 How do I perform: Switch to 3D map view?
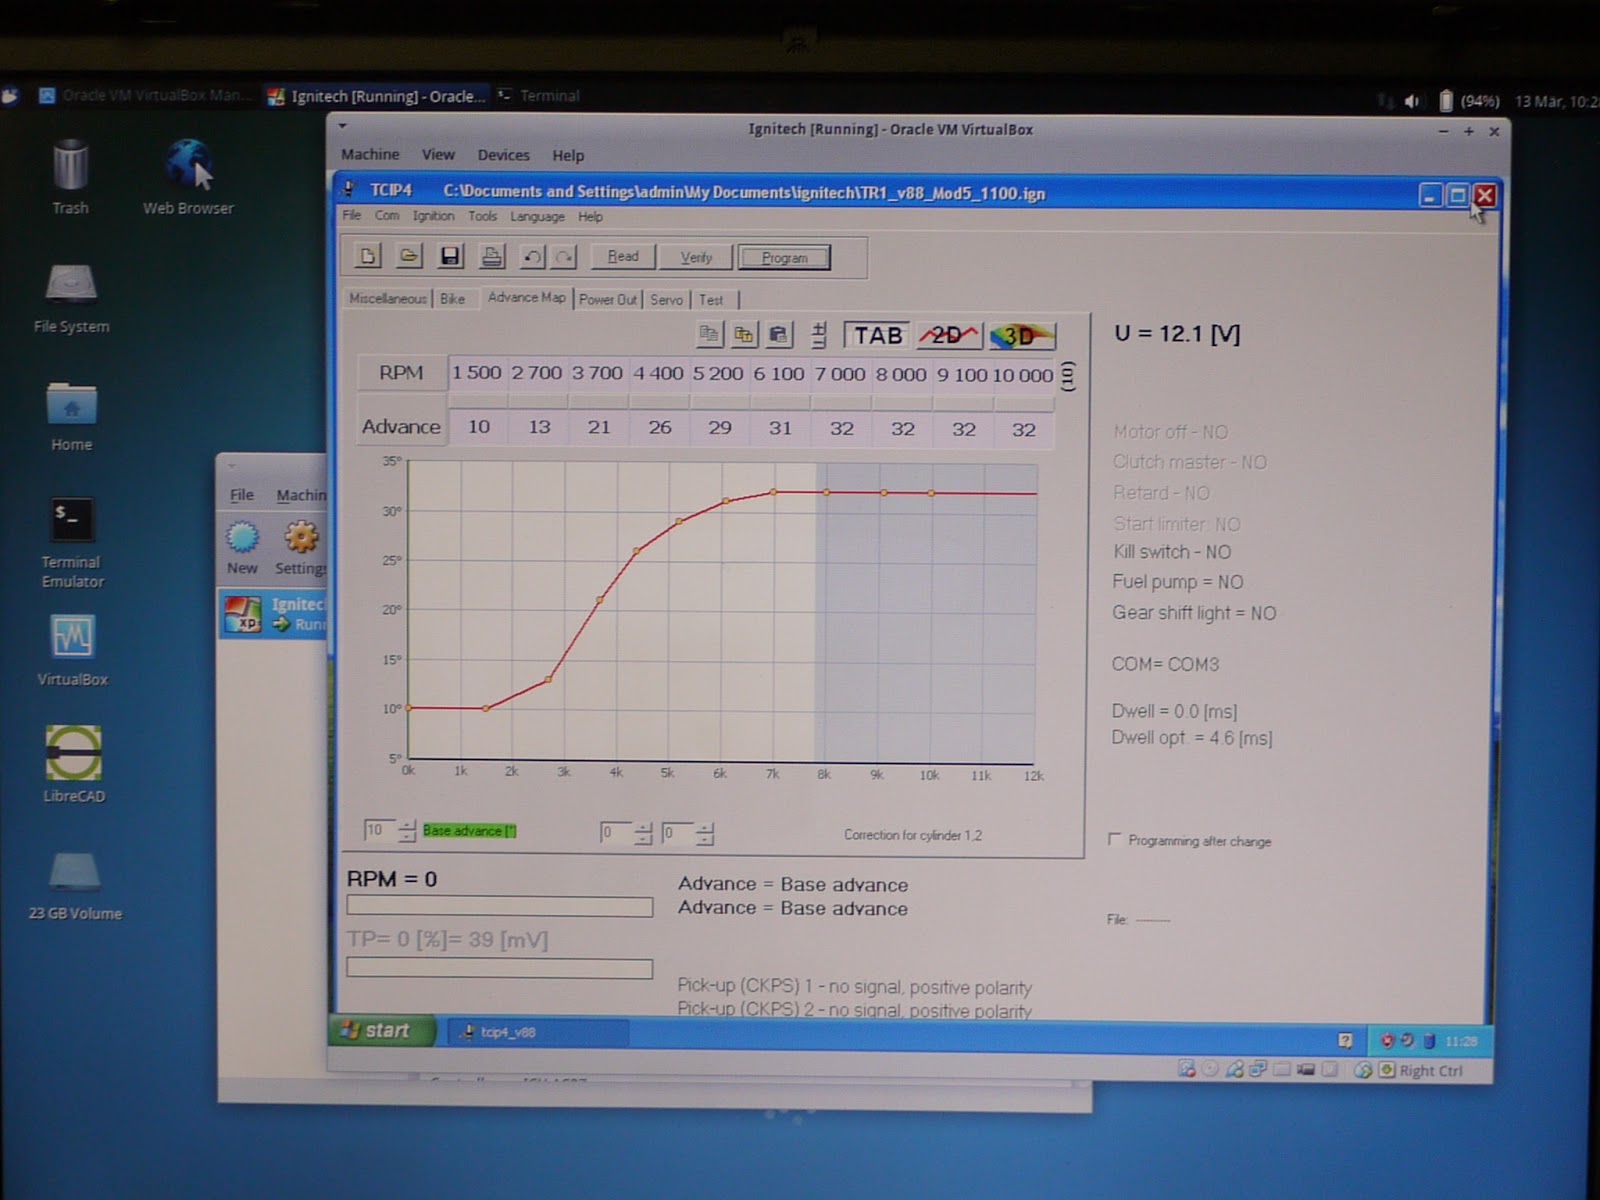click(x=1022, y=336)
